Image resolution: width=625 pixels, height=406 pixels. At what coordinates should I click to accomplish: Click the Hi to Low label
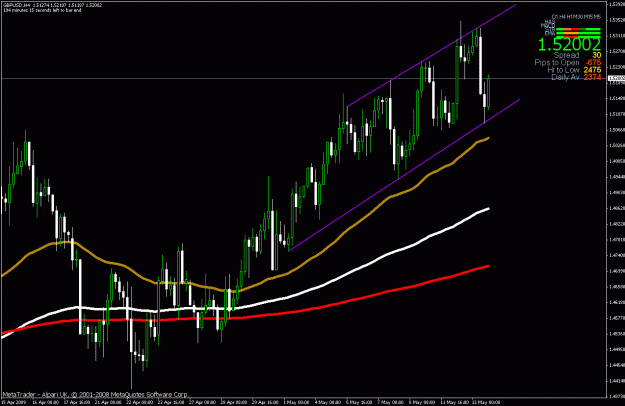tap(563, 70)
